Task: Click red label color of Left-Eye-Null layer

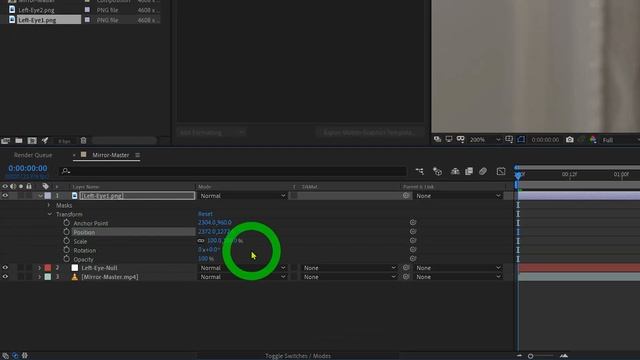Action: (x=48, y=268)
